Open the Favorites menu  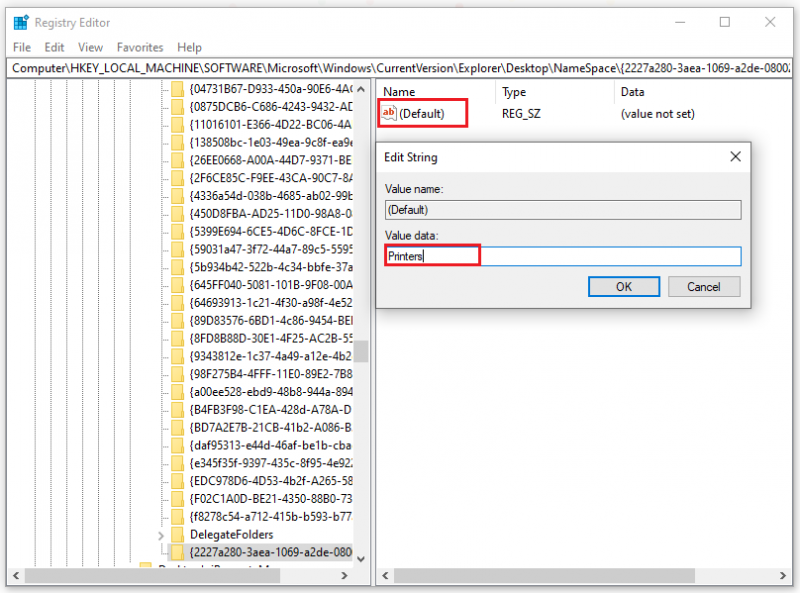coord(140,47)
